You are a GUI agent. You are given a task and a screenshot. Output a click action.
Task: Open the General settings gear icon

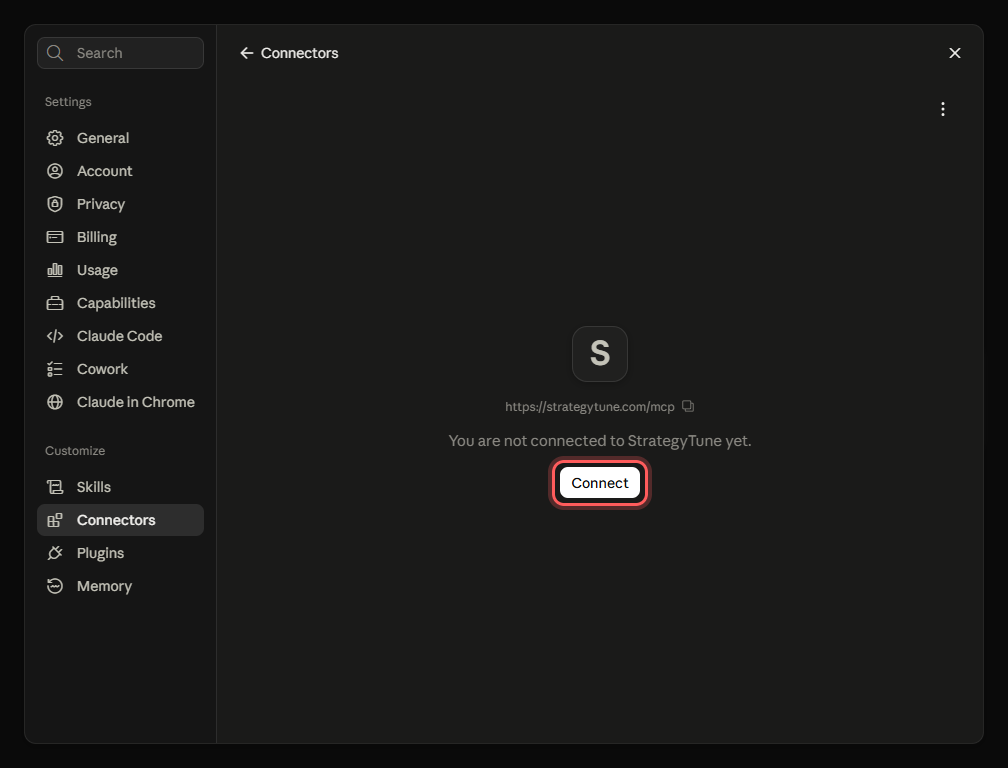click(55, 138)
